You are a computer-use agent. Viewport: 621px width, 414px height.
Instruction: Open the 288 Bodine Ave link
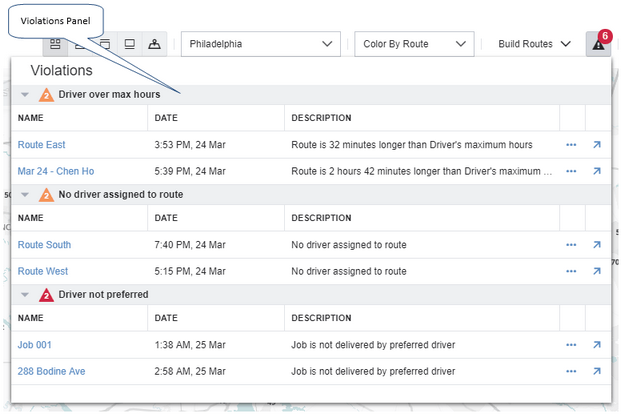[x=51, y=371]
